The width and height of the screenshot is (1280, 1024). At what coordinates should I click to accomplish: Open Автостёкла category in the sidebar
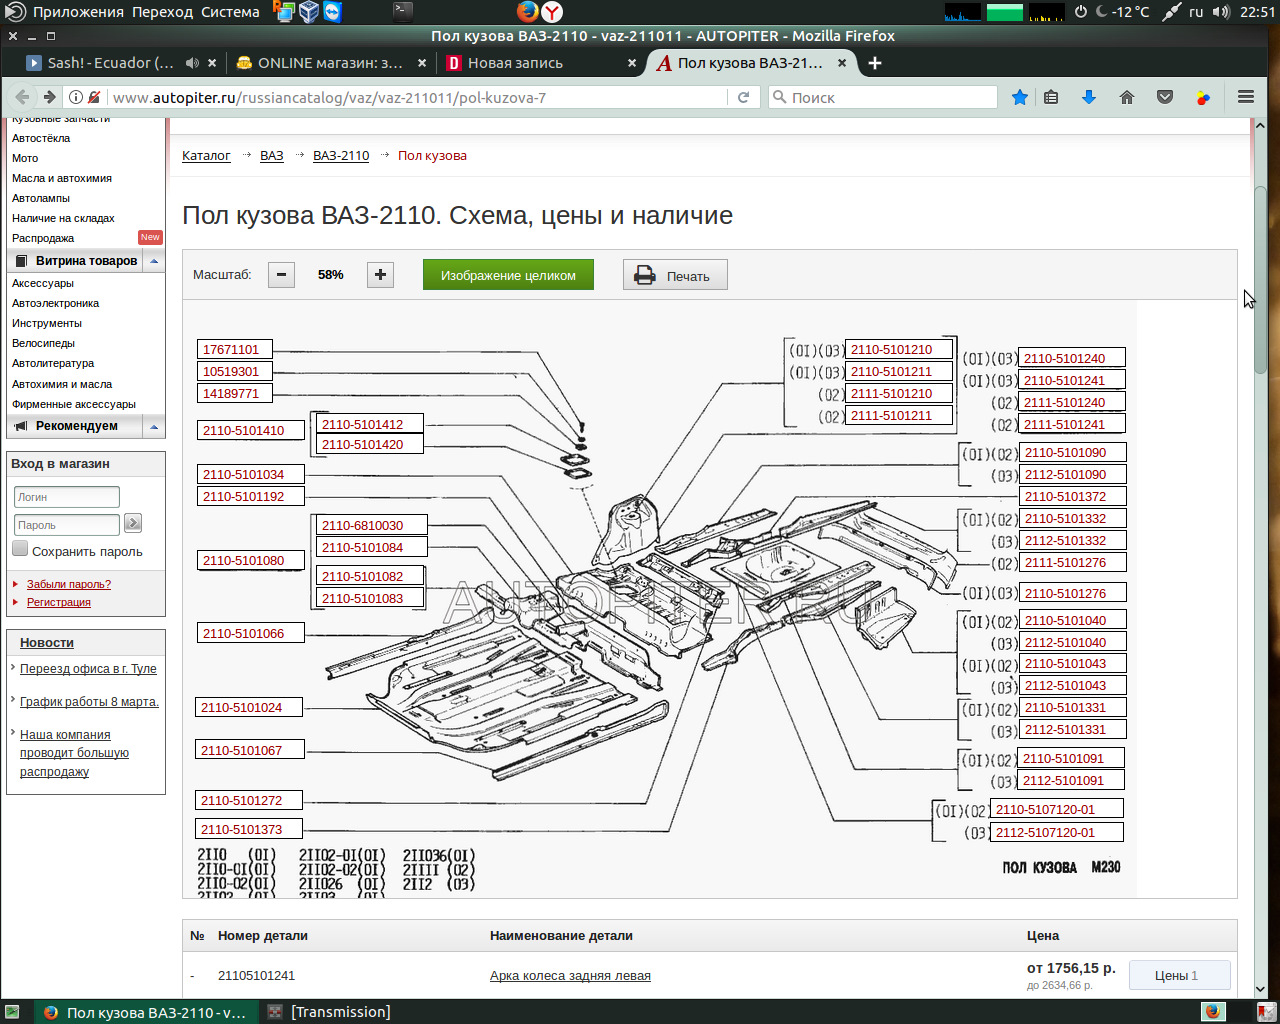(41, 138)
